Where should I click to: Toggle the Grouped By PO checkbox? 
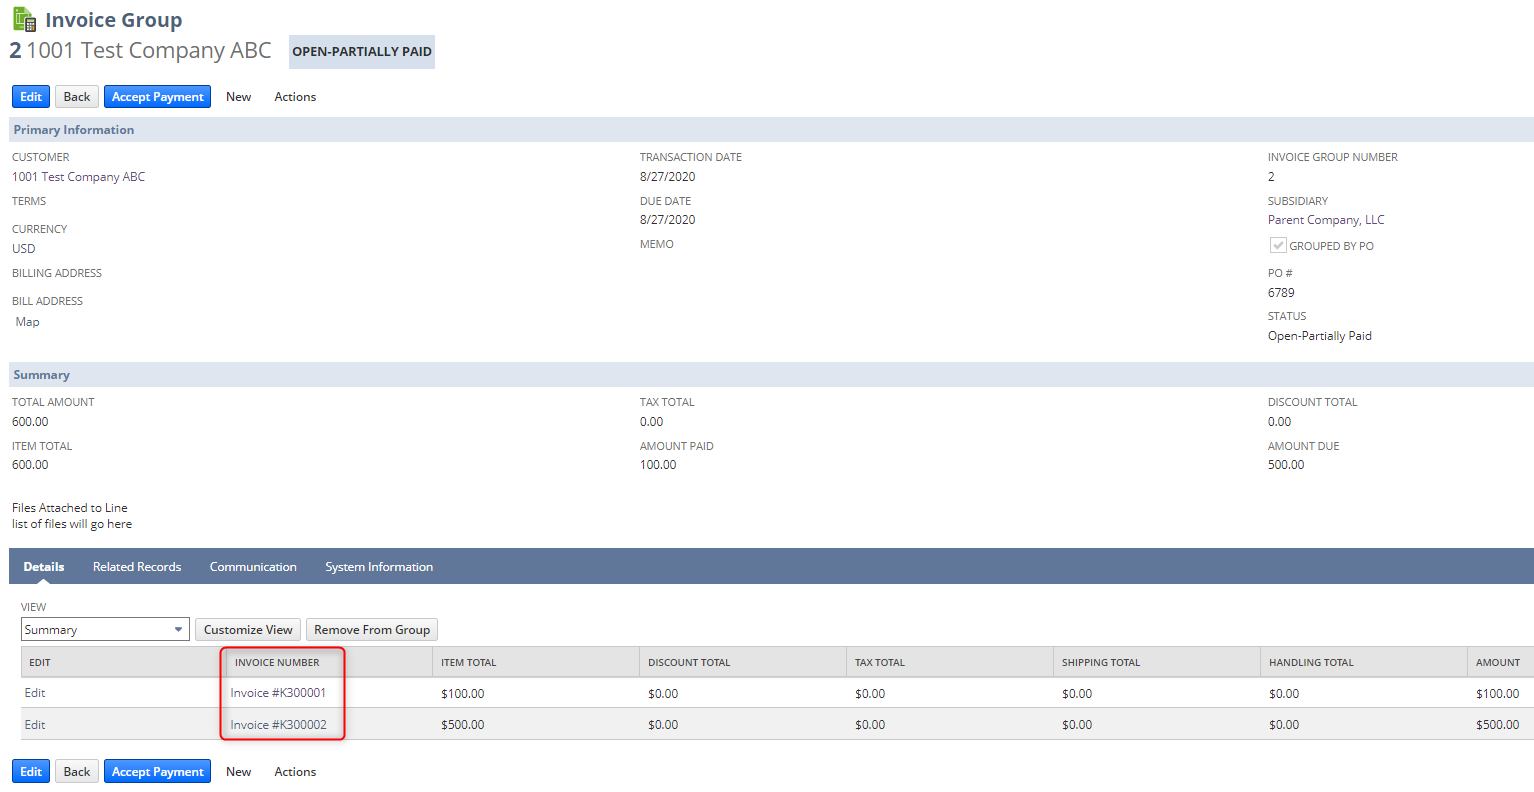(x=1277, y=245)
